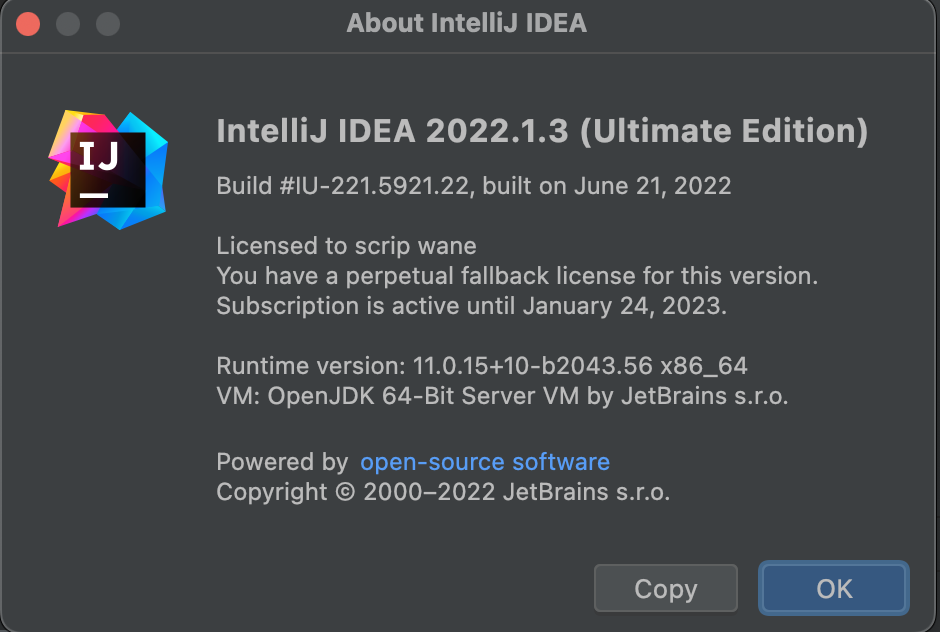Click the Runtime version line

[482, 366]
